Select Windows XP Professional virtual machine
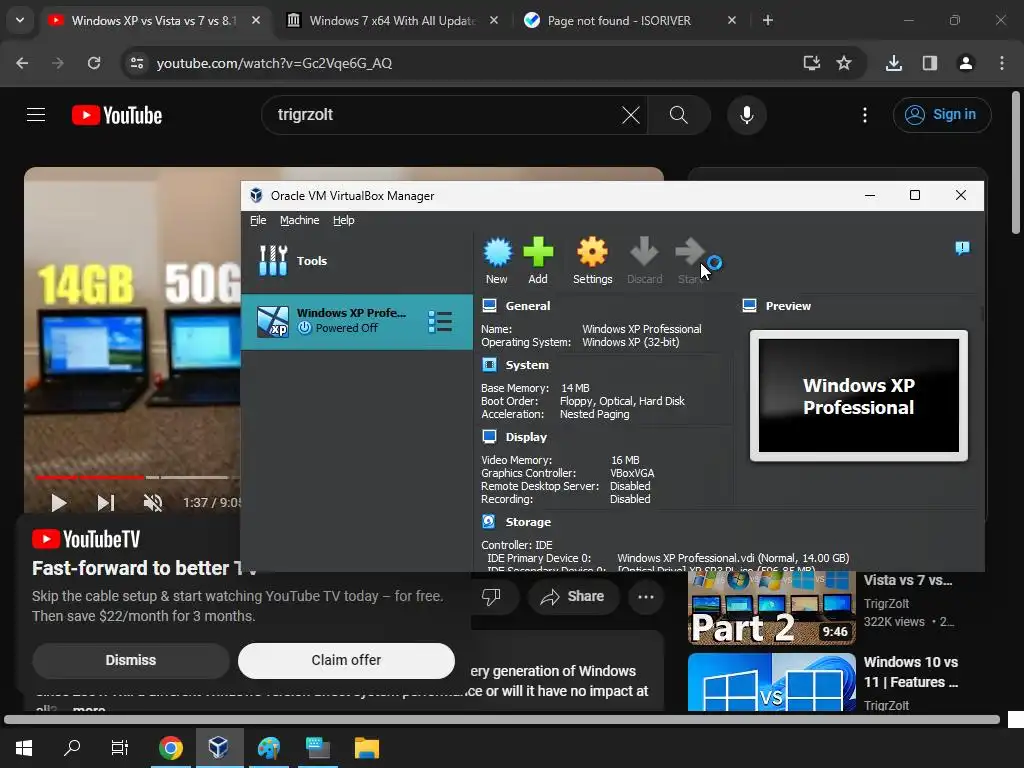1024x768 pixels. [357, 321]
